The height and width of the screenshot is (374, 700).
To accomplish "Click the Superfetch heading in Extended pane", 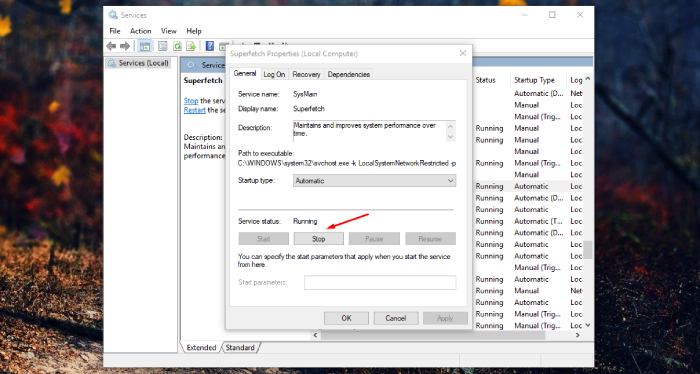I will 203,81.
